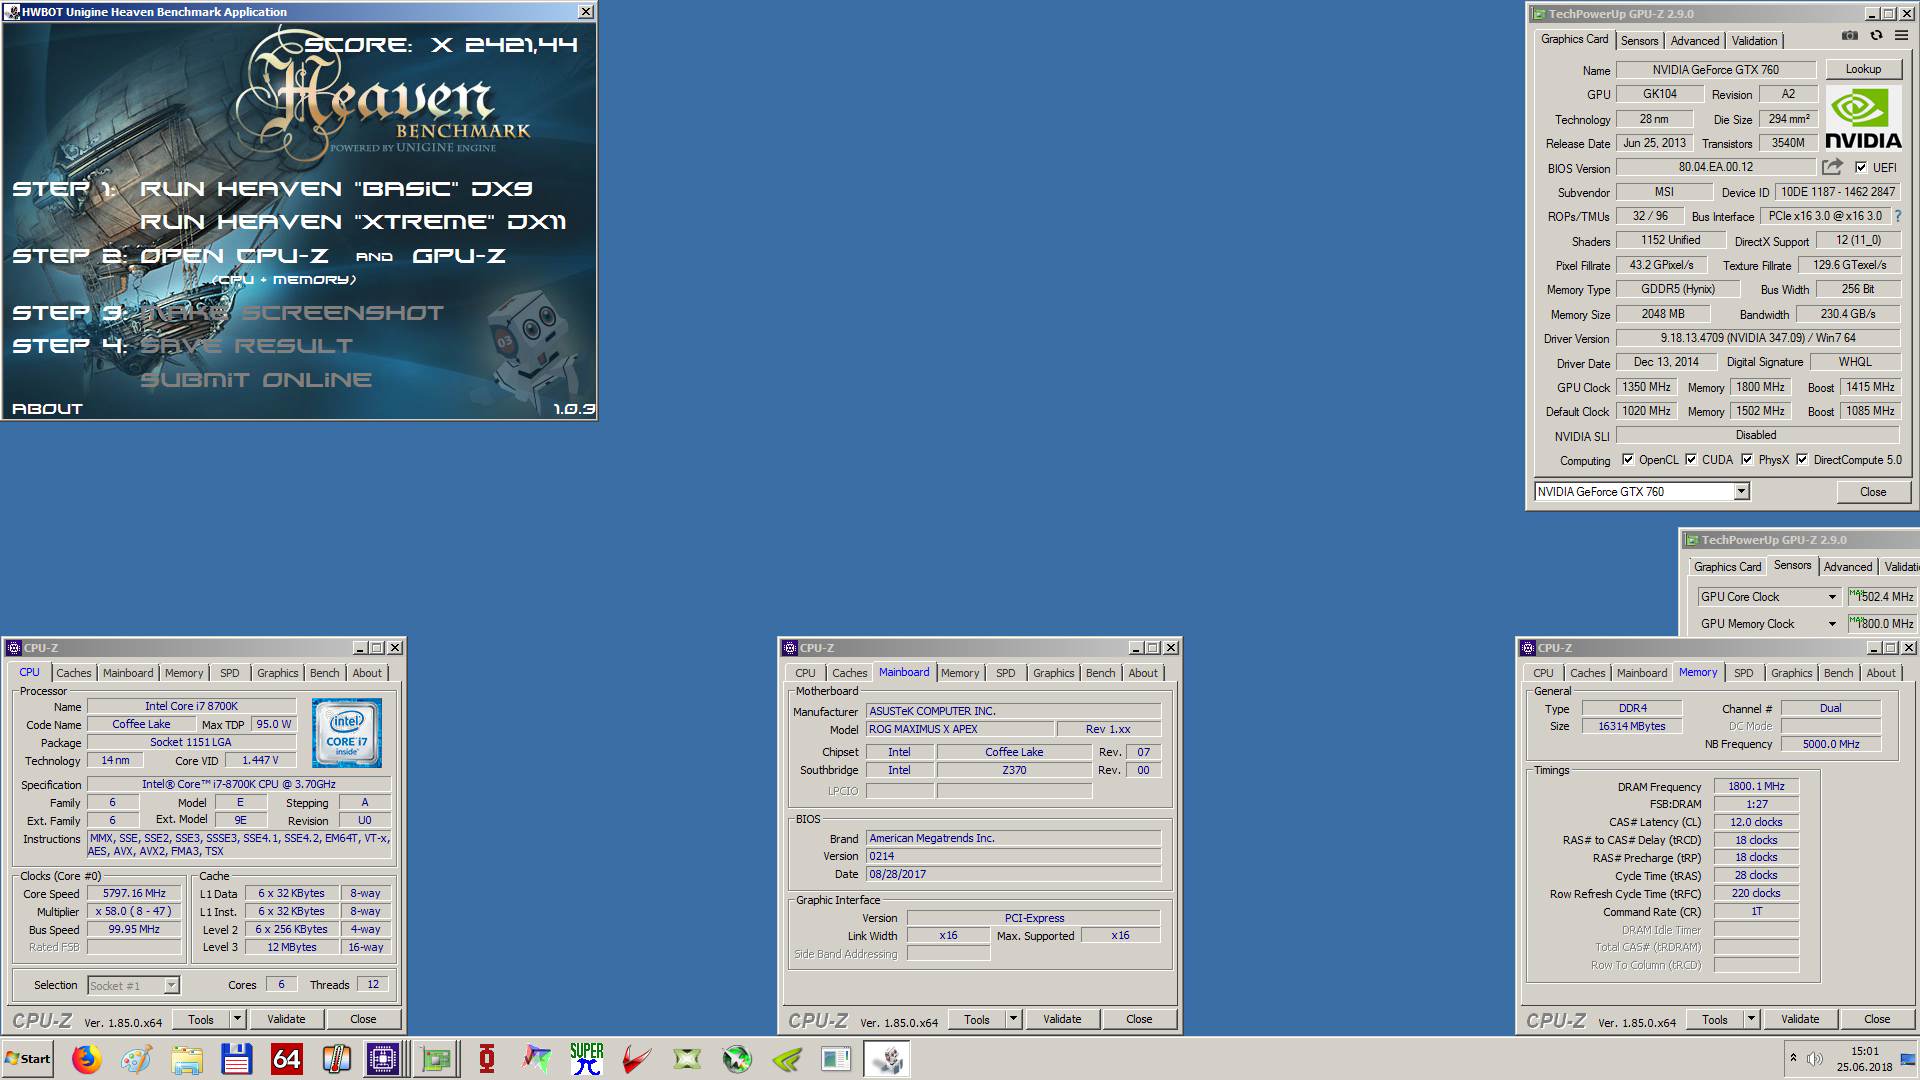Viewport: 1920px width, 1080px height.
Task: Open the NVIDIA GeForce GTX 760 card dropdown
Action: (1741, 491)
